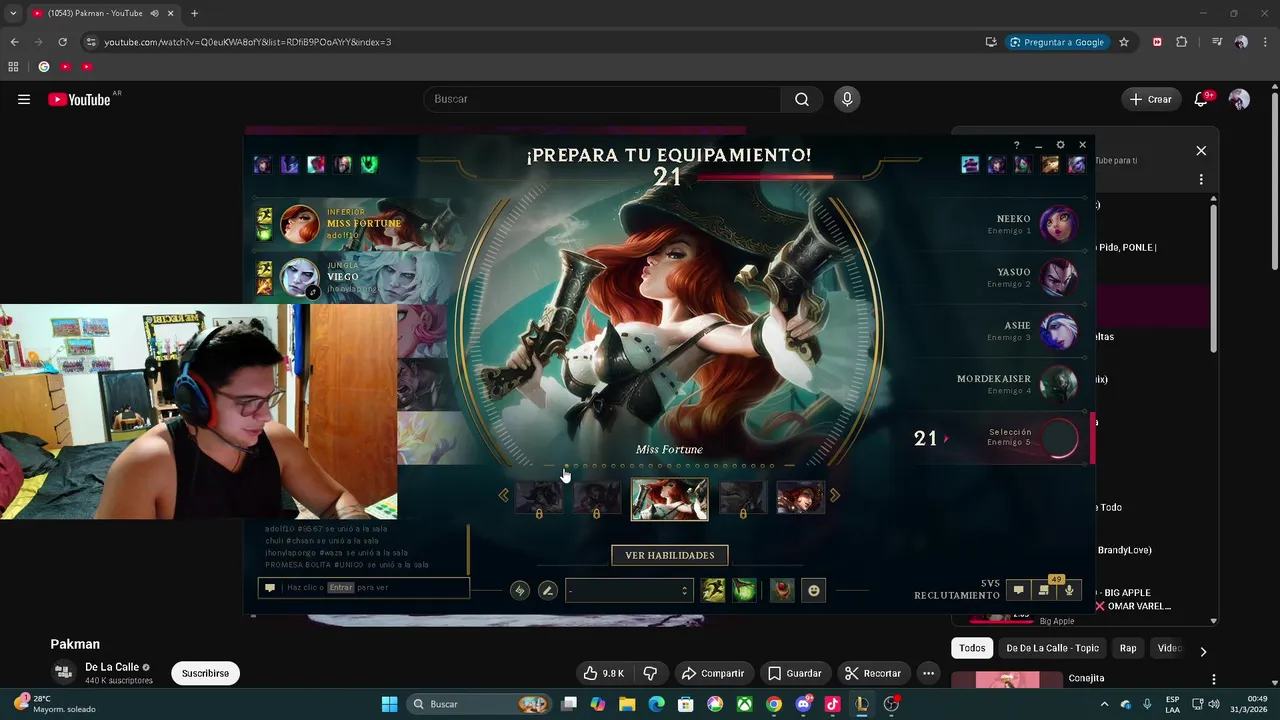Save video with Guardar button
This screenshot has width=1280, height=720.
tap(794, 673)
